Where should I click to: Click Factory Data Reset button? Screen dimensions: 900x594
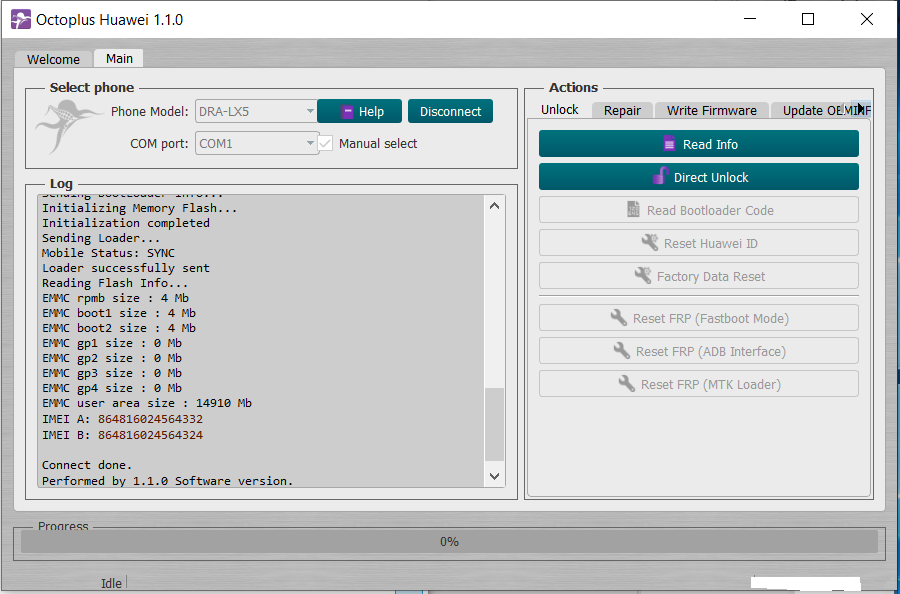[699, 276]
